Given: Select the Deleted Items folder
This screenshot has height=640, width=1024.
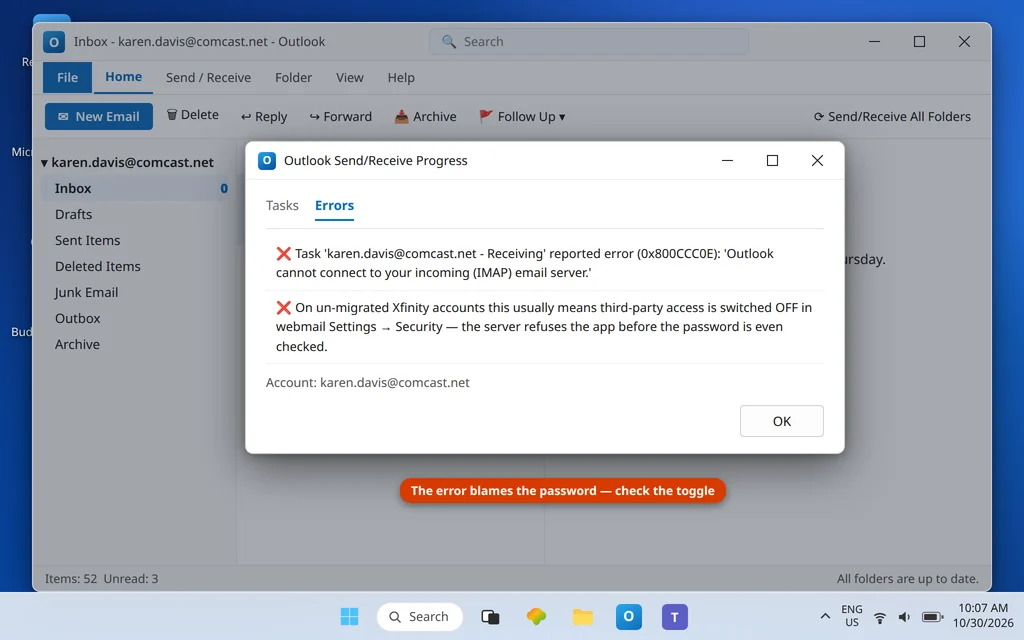Looking at the screenshot, I should point(136,266).
